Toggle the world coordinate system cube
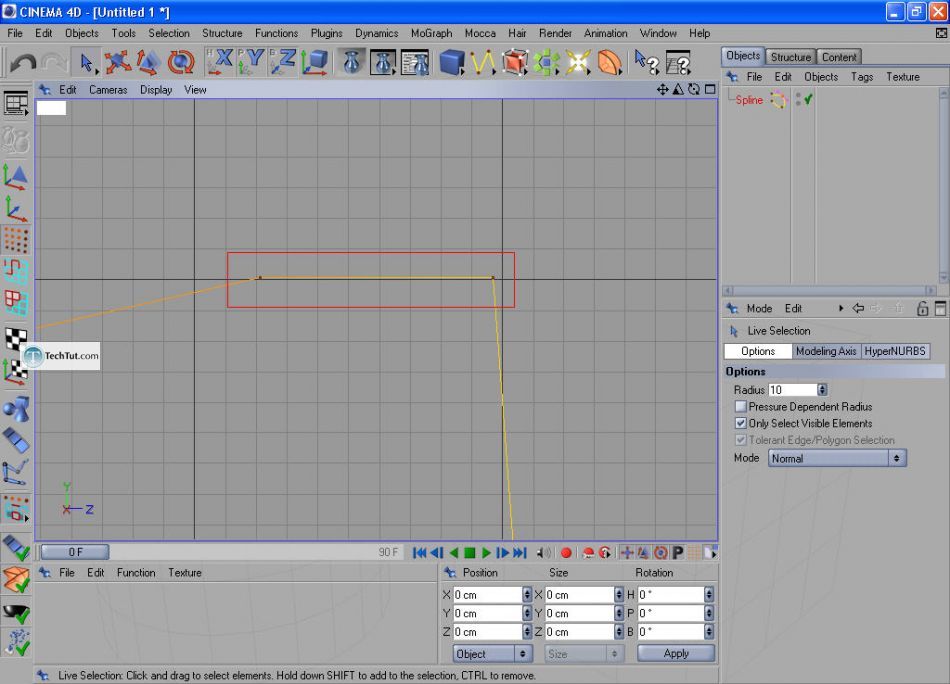This screenshot has height=684, width=950. (x=315, y=62)
